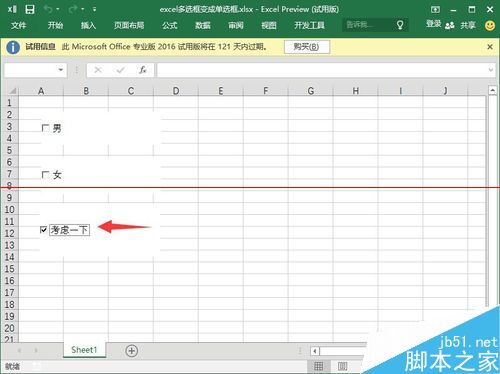Click the blue info icon
500x374 pixels.
tap(13, 47)
